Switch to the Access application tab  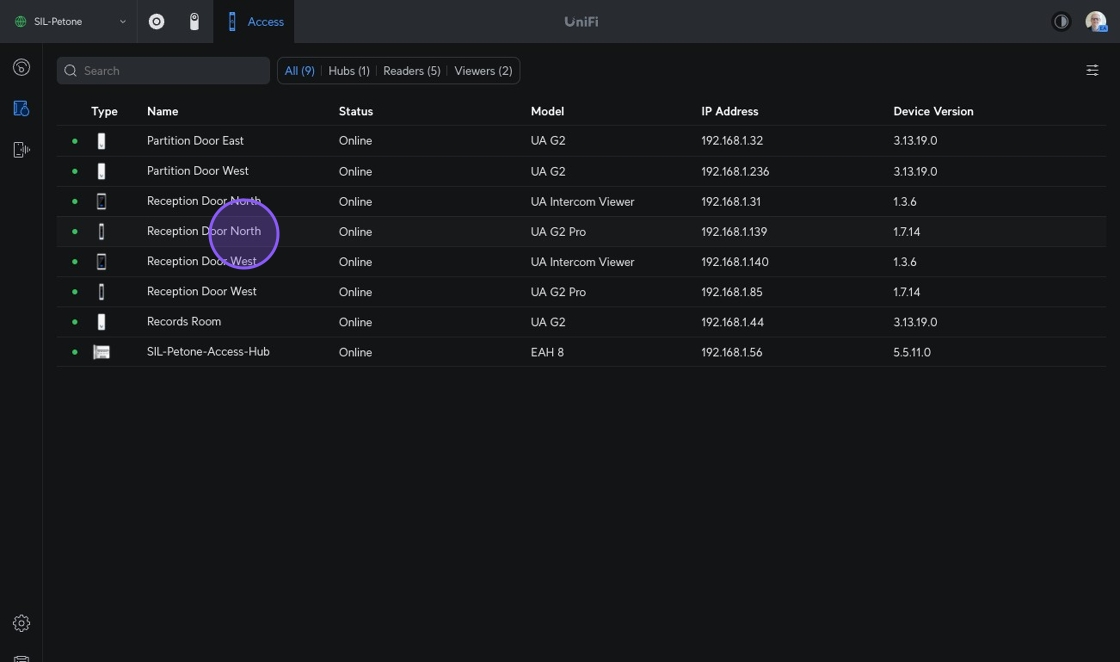255,21
